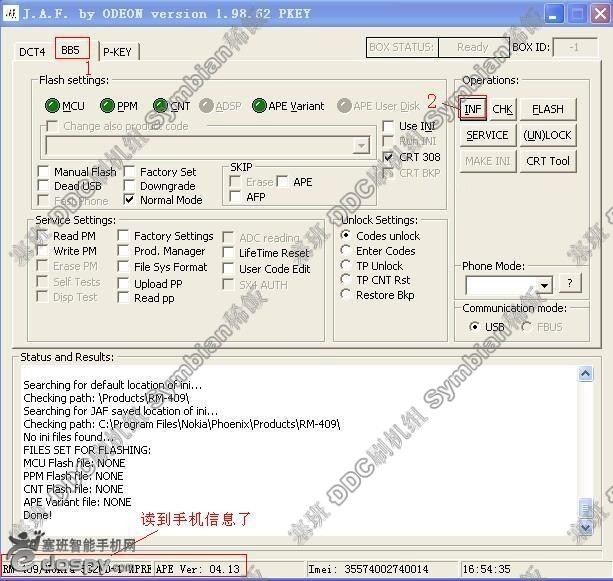Enable the Dead USB checkbox
Screen dimensions: 613x581
43,185
